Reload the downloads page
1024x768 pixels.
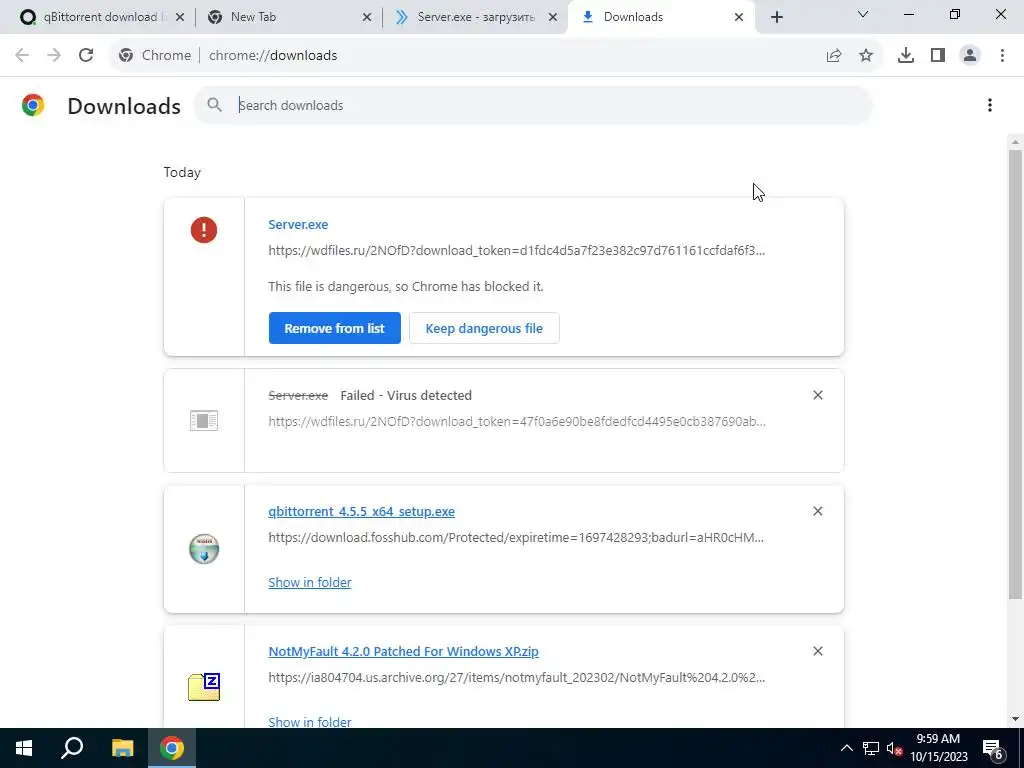[x=86, y=56]
